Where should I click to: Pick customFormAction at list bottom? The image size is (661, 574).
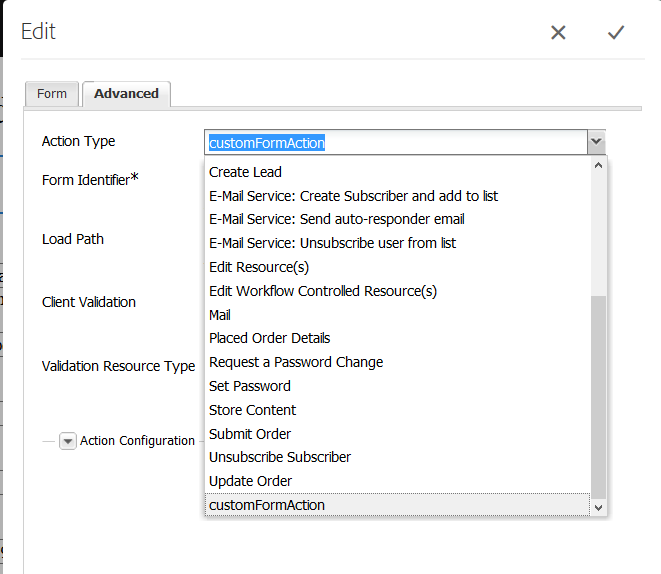267,505
